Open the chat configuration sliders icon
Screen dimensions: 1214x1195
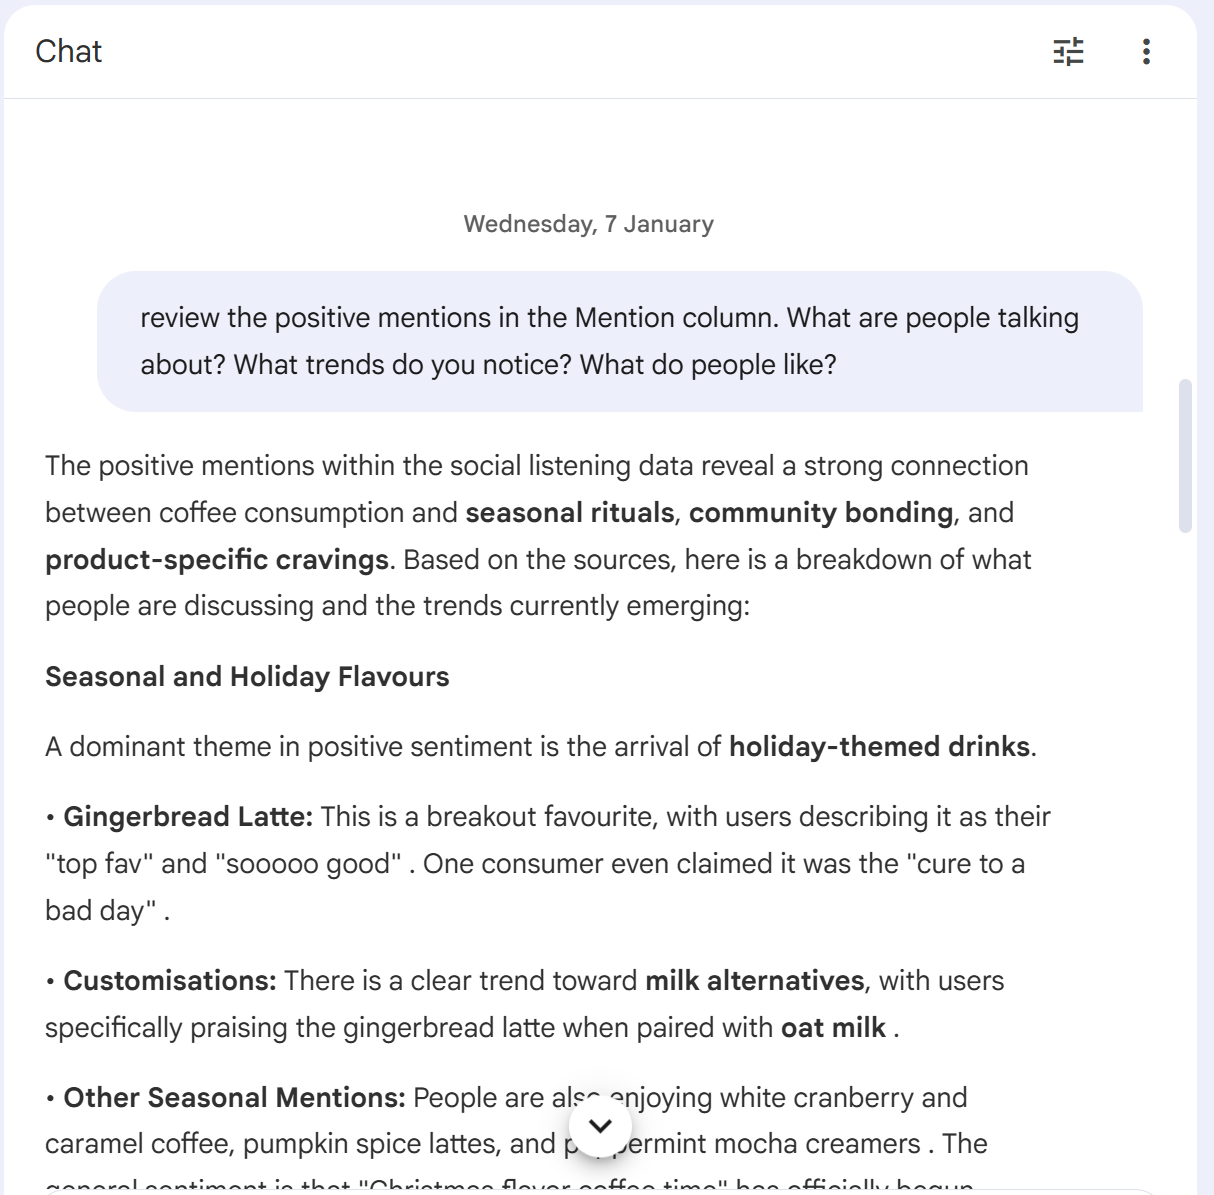coord(1068,51)
